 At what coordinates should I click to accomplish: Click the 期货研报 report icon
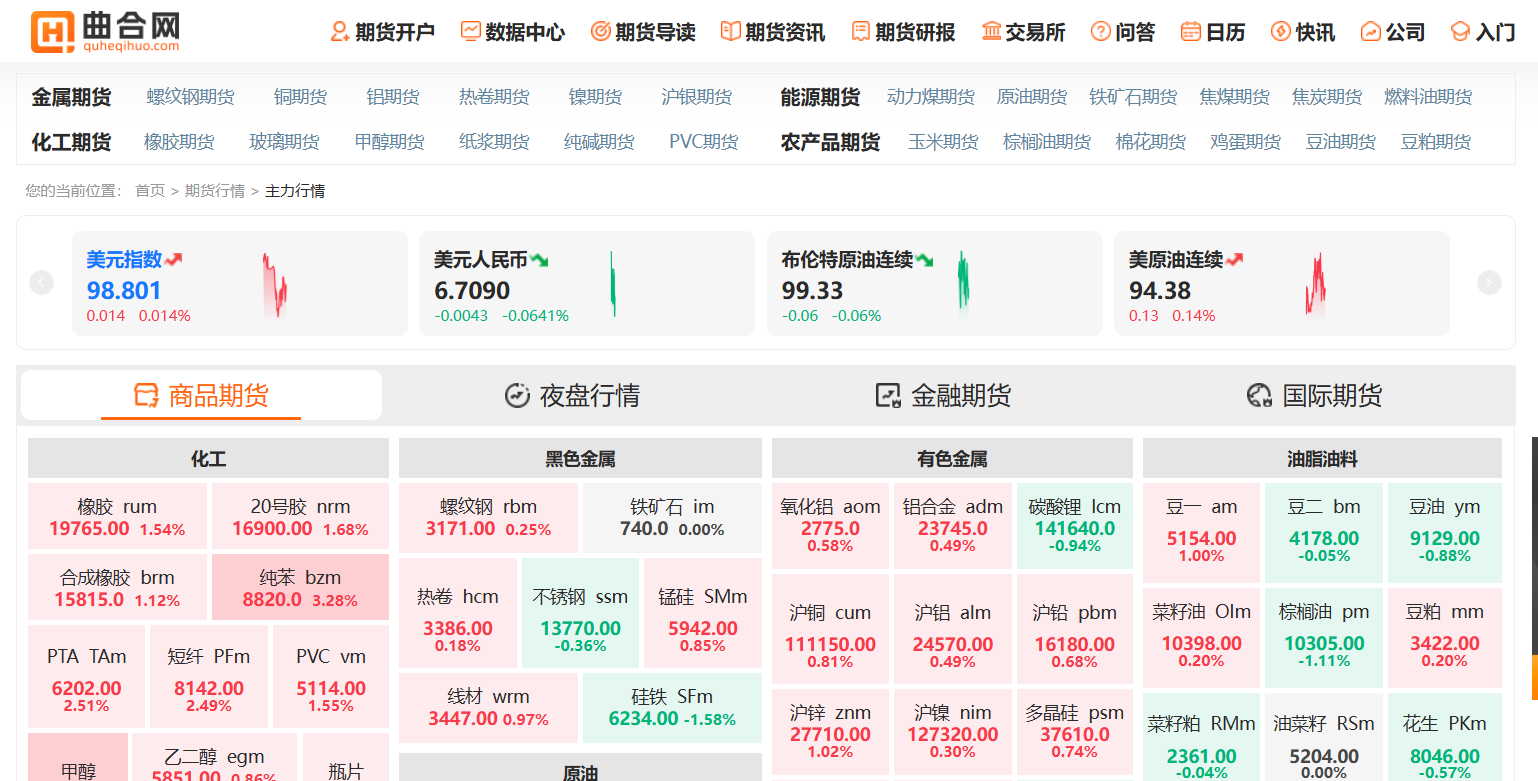(x=860, y=32)
